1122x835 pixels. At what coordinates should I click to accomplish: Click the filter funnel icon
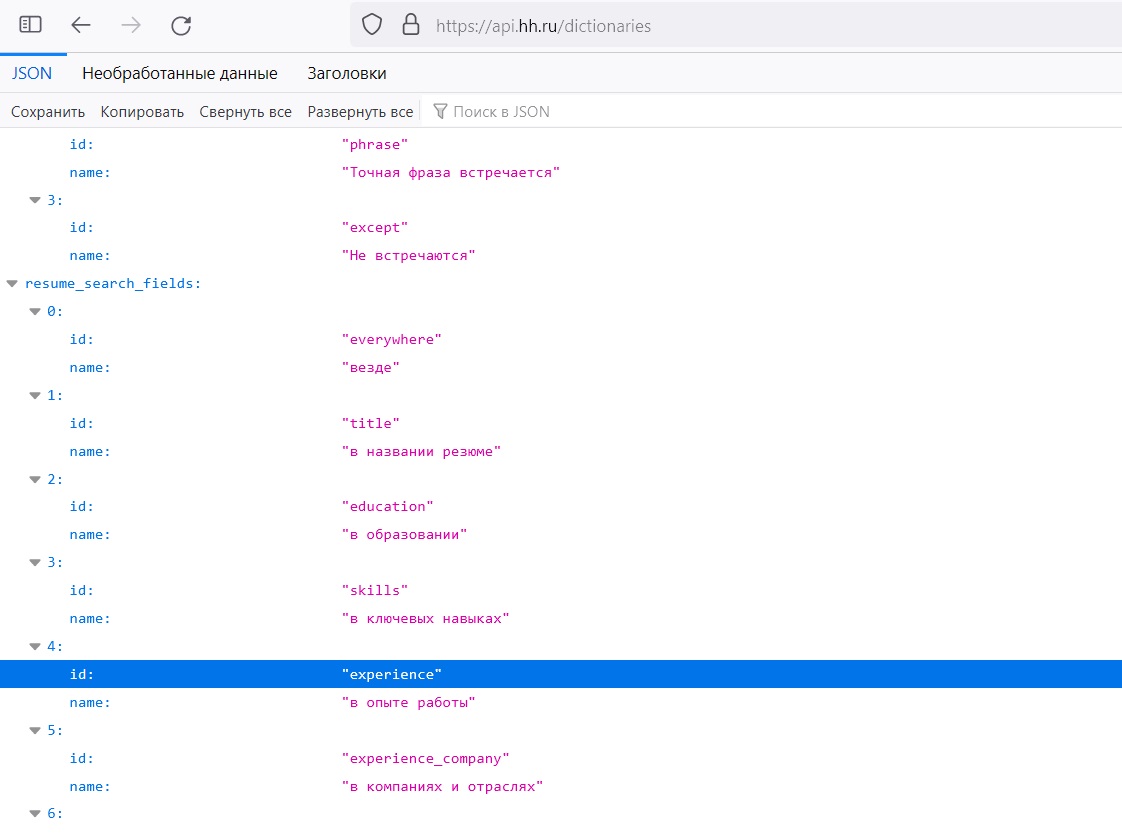[440, 112]
